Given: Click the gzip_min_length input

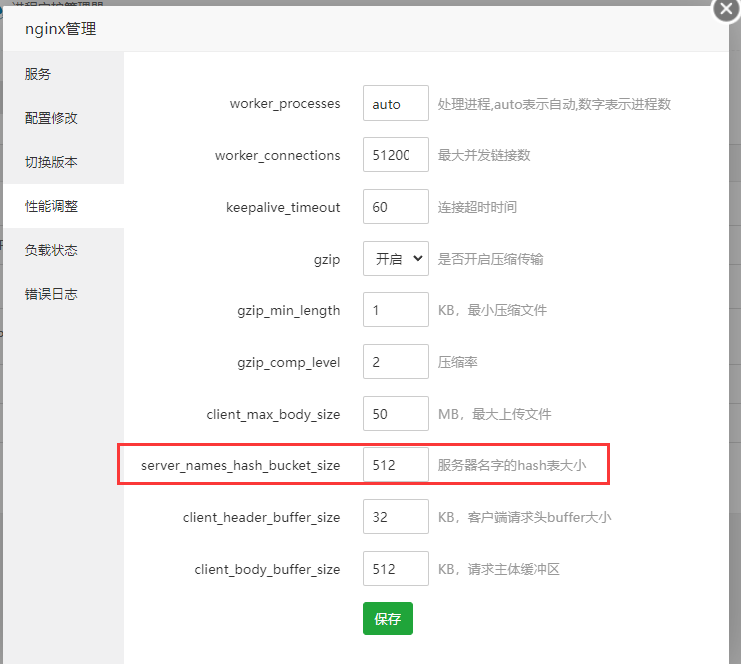Looking at the screenshot, I should pyautogui.click(x=396, y=310).
